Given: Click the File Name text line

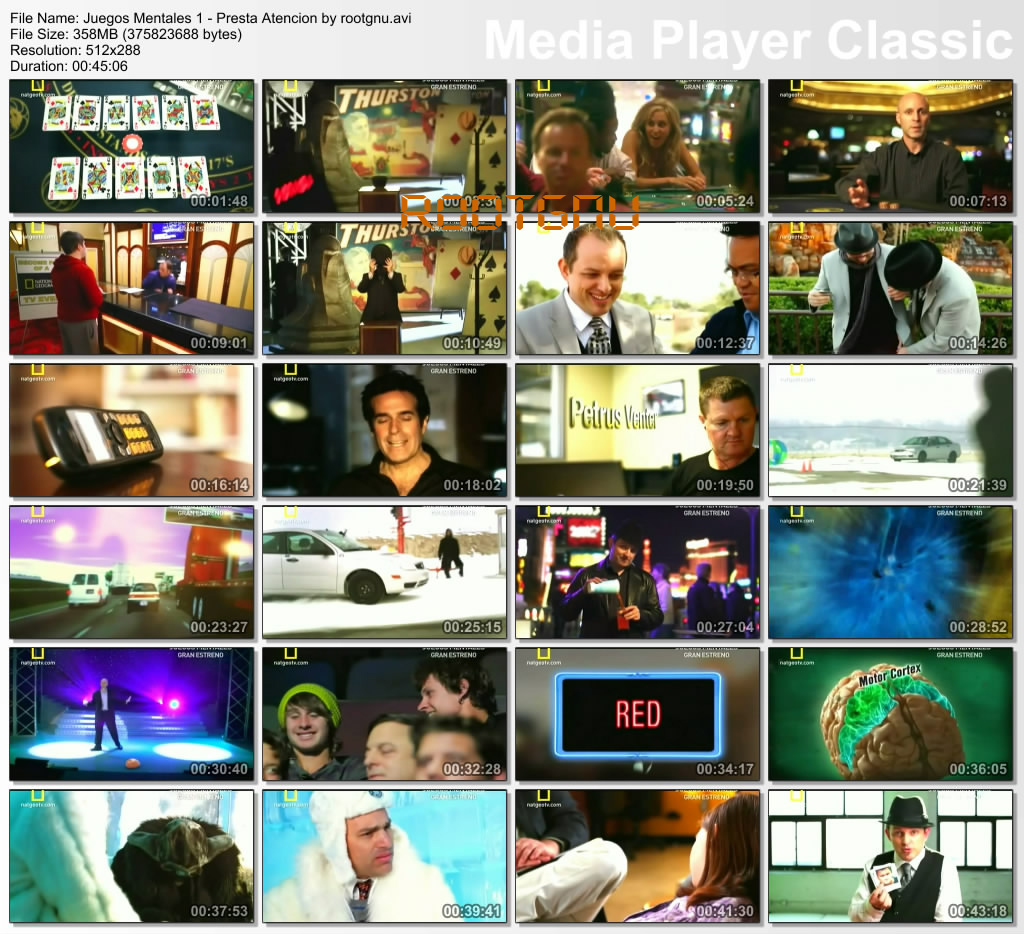Looking at the screenshot, I should (210, 18).
